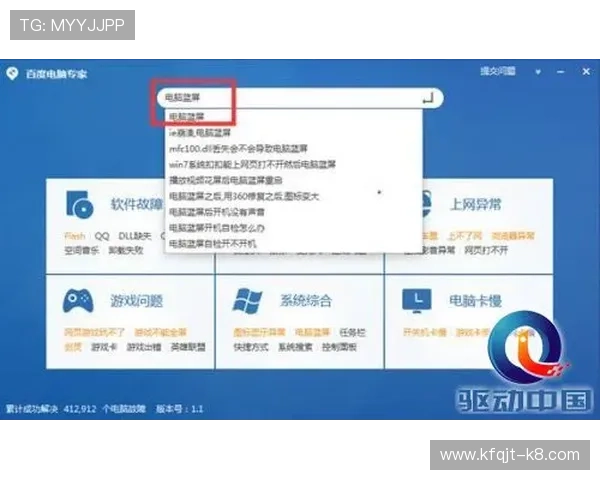Click the 浏览器异常 link

point(513,236)
